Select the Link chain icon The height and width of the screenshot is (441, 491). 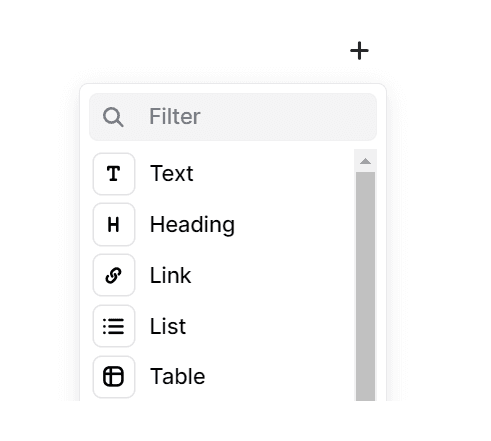114,275
